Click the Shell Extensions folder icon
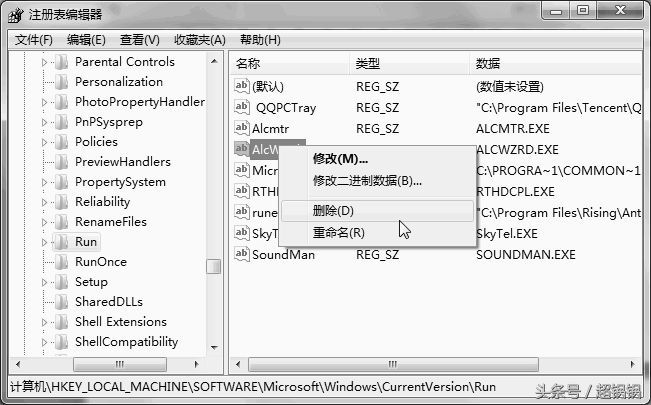Image resolution: width=651 pixels, height=405 pixels. coord(61,322)
